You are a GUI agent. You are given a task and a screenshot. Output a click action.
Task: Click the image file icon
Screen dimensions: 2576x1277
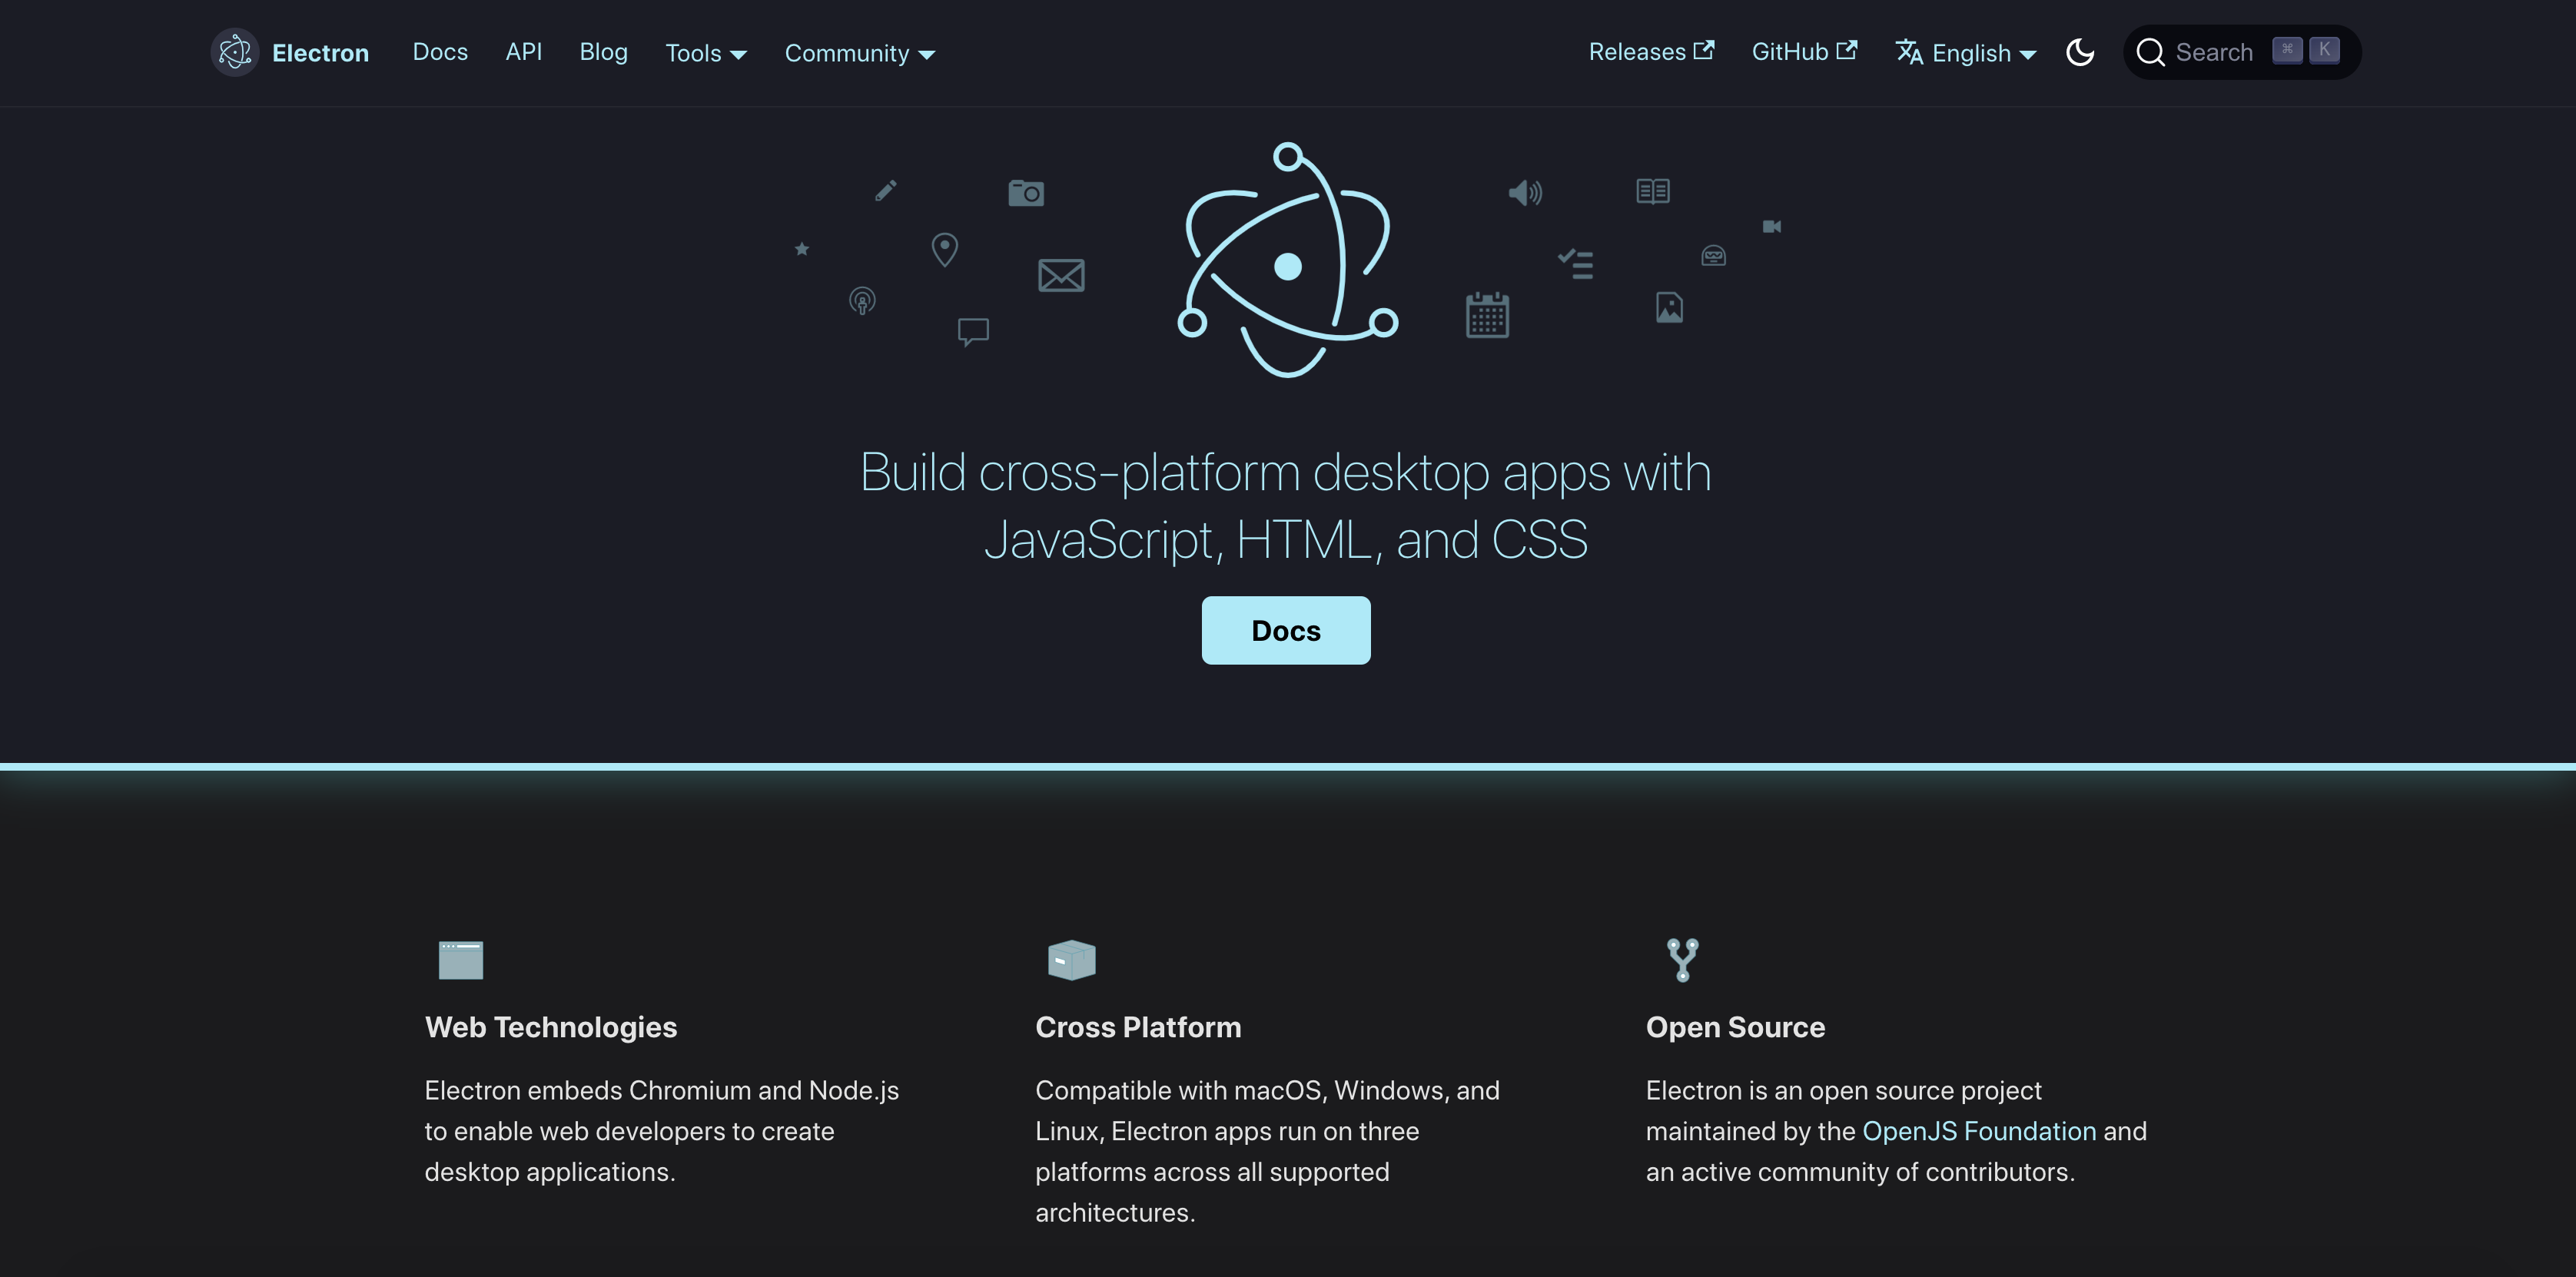tap(1669, 307)
